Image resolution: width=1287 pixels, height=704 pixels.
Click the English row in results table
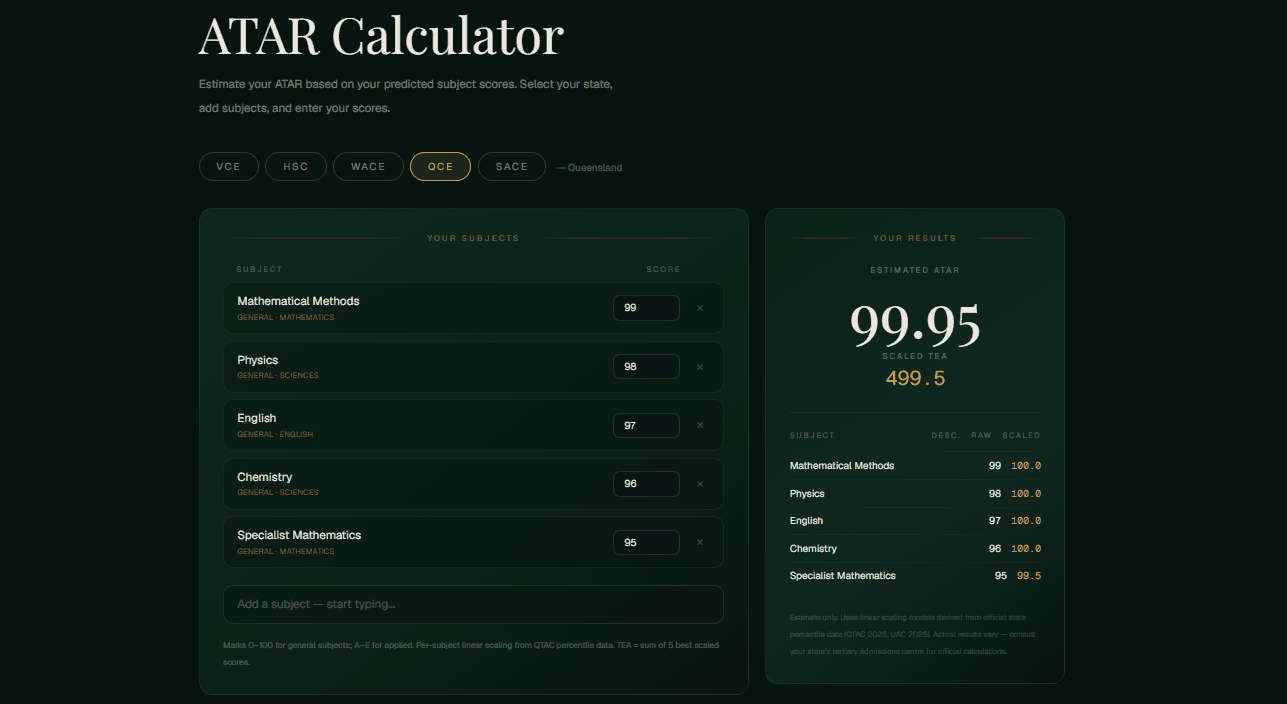tap(915, 521)
